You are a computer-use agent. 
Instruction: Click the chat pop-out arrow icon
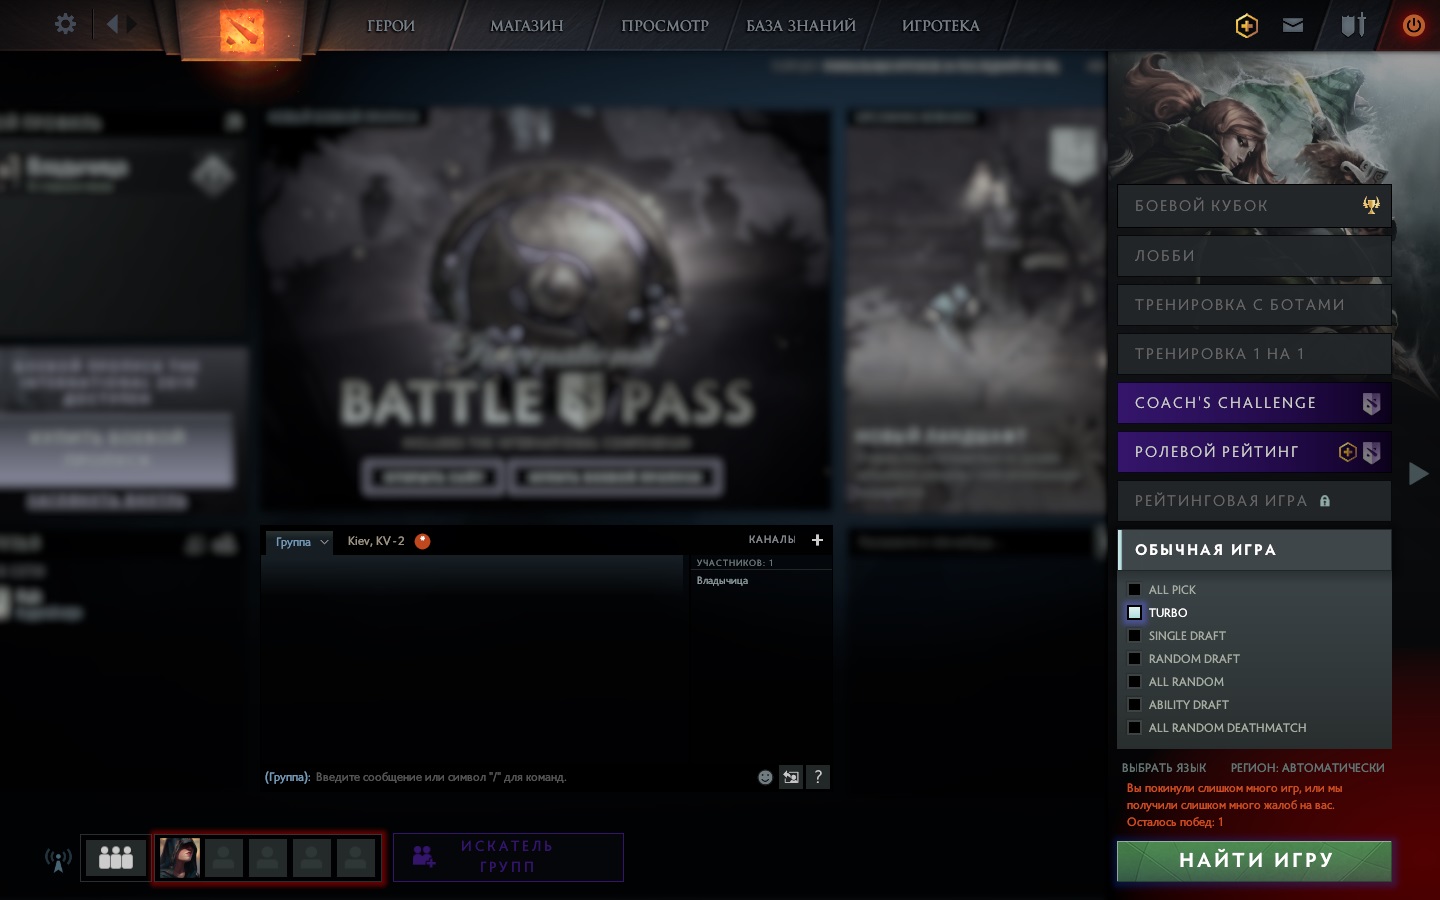coord(791,777)
